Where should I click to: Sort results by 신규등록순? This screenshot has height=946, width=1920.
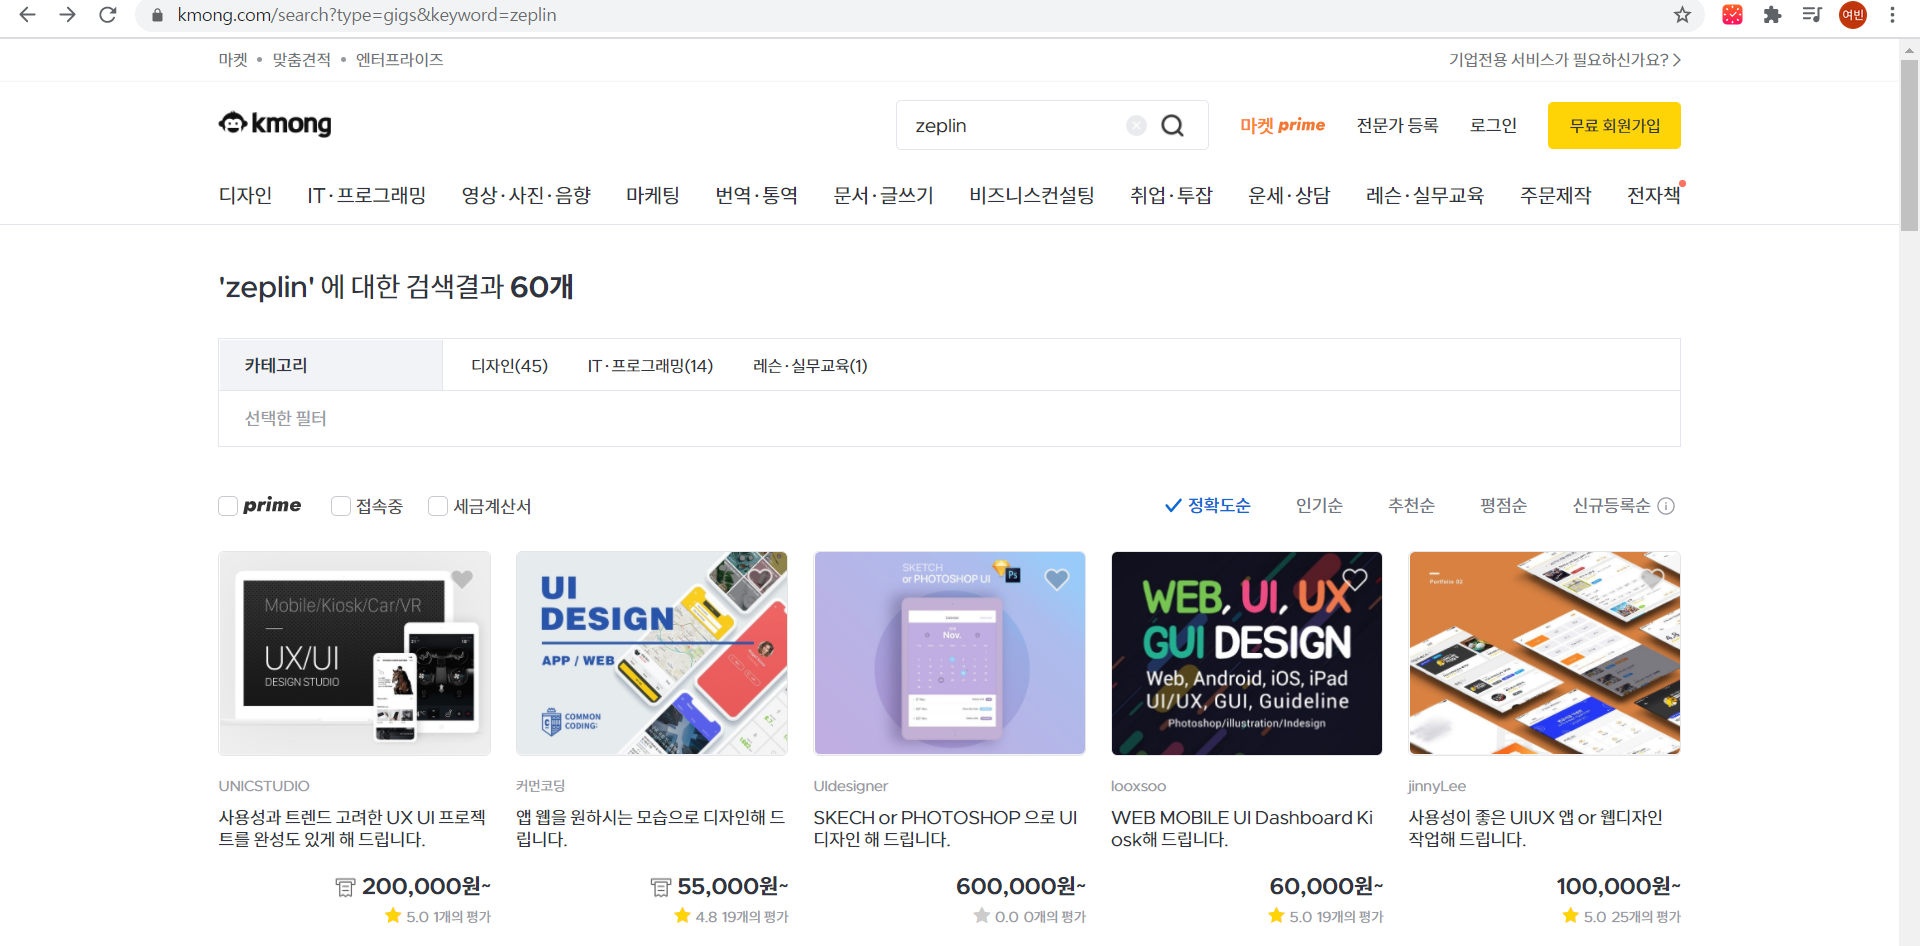(1611, 506)
